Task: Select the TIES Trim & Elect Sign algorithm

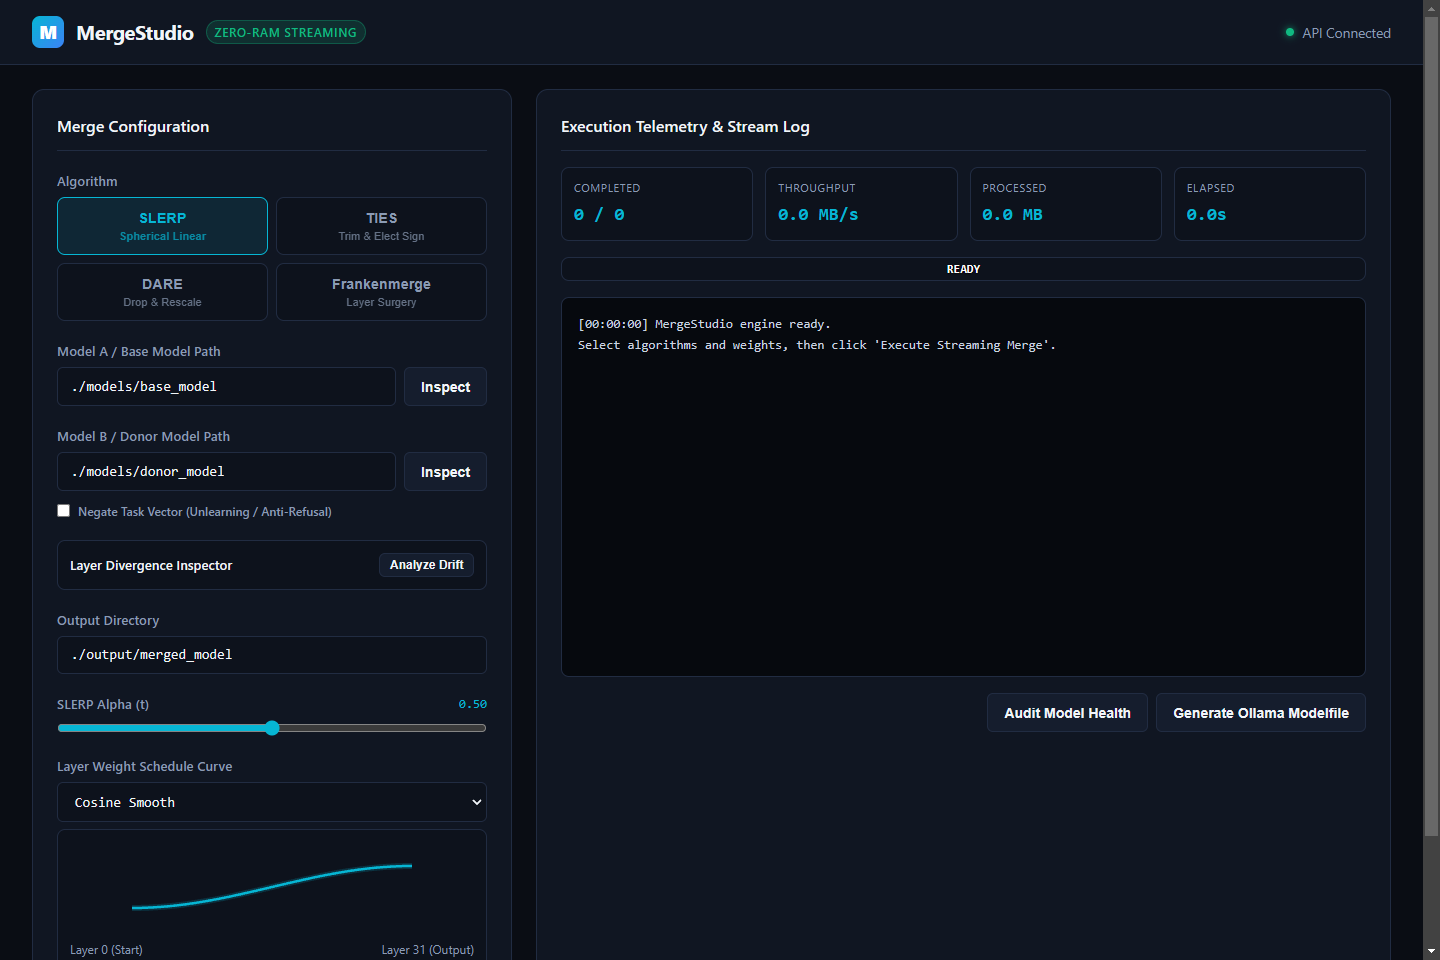Action: coord(381,226)
